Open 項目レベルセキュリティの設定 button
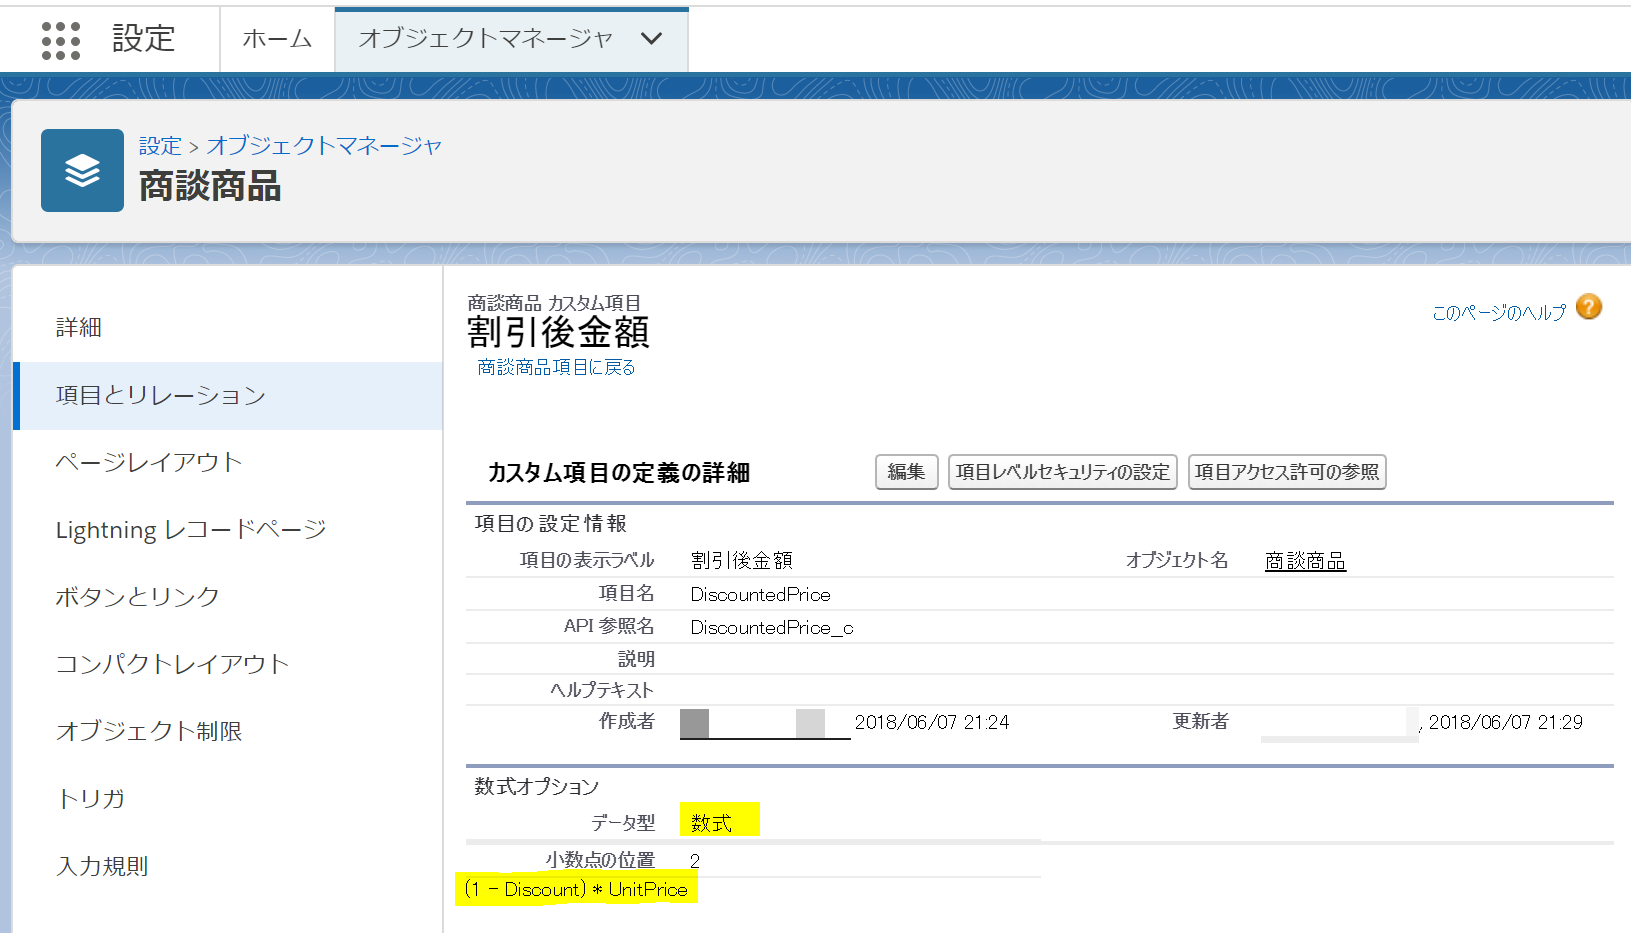Viewport: 1631px width, 933px height. tap(1062, 471)
